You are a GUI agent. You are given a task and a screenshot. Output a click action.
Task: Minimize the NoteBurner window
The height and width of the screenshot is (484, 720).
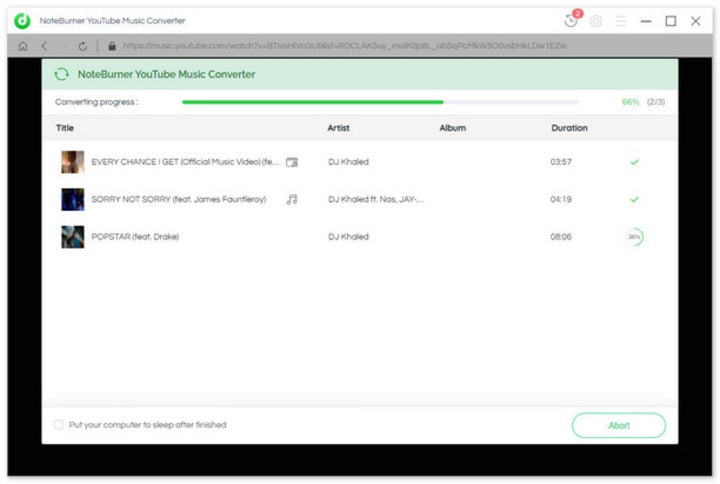pos(646,21)
